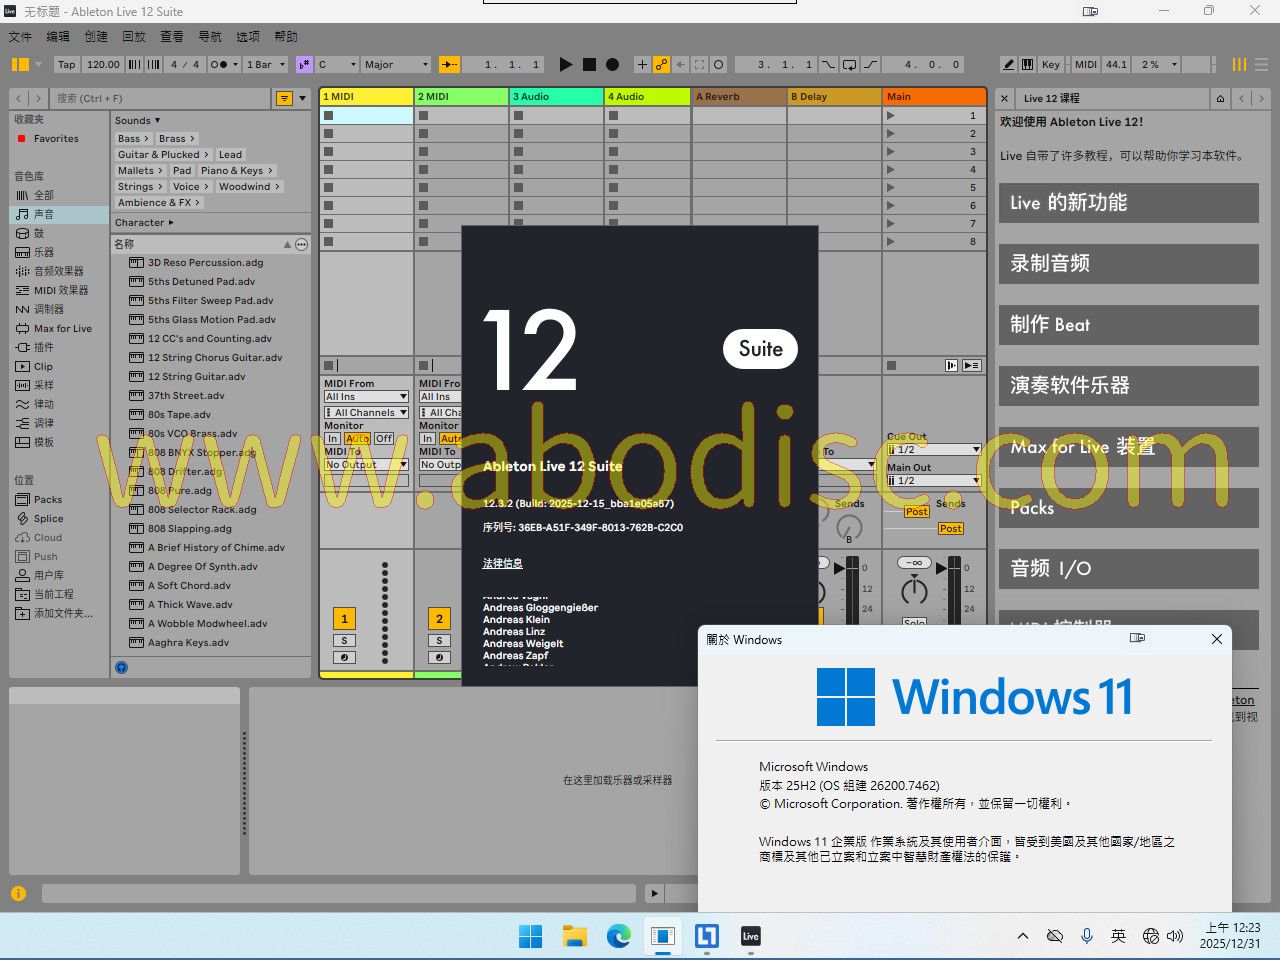Toggle the metronome button
1280x960 pixels.
[x=223, y=64]
